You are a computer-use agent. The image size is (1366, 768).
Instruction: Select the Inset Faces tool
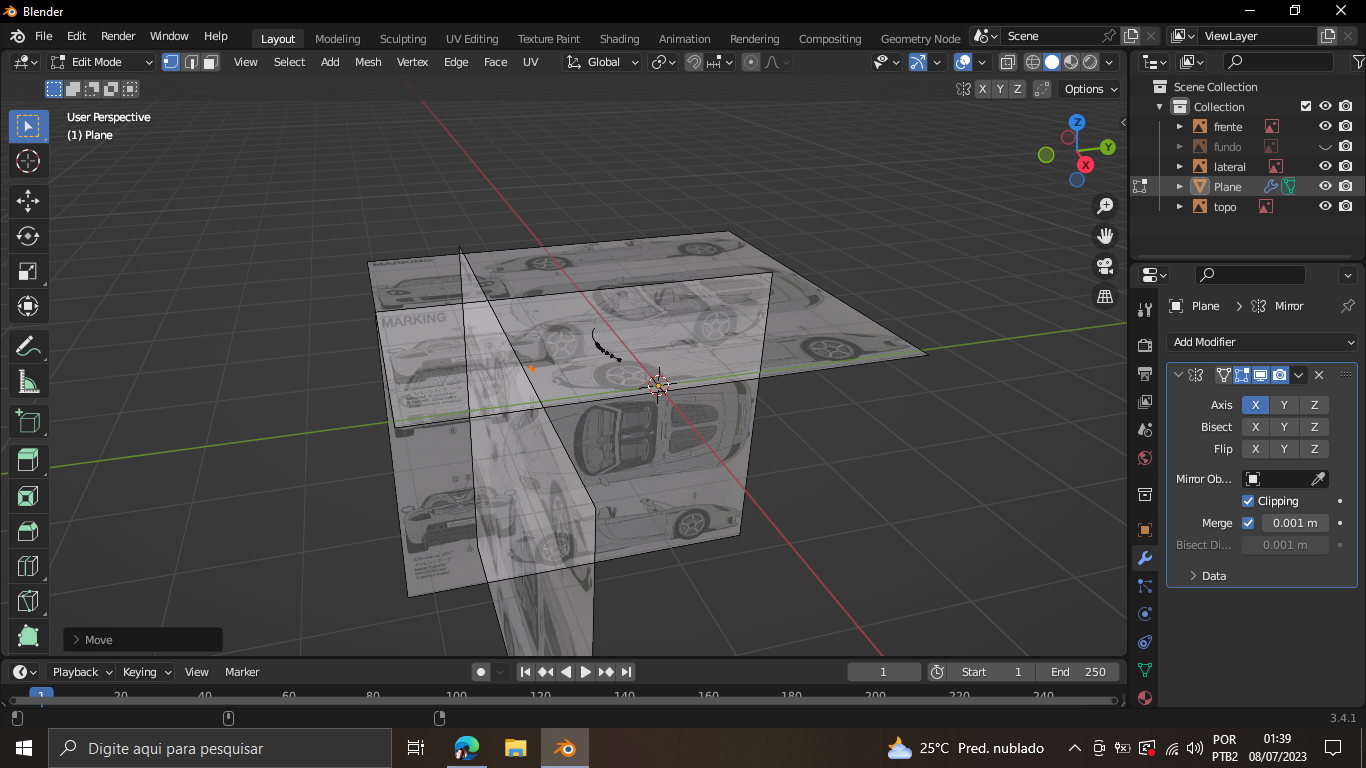tap(28, 496)
